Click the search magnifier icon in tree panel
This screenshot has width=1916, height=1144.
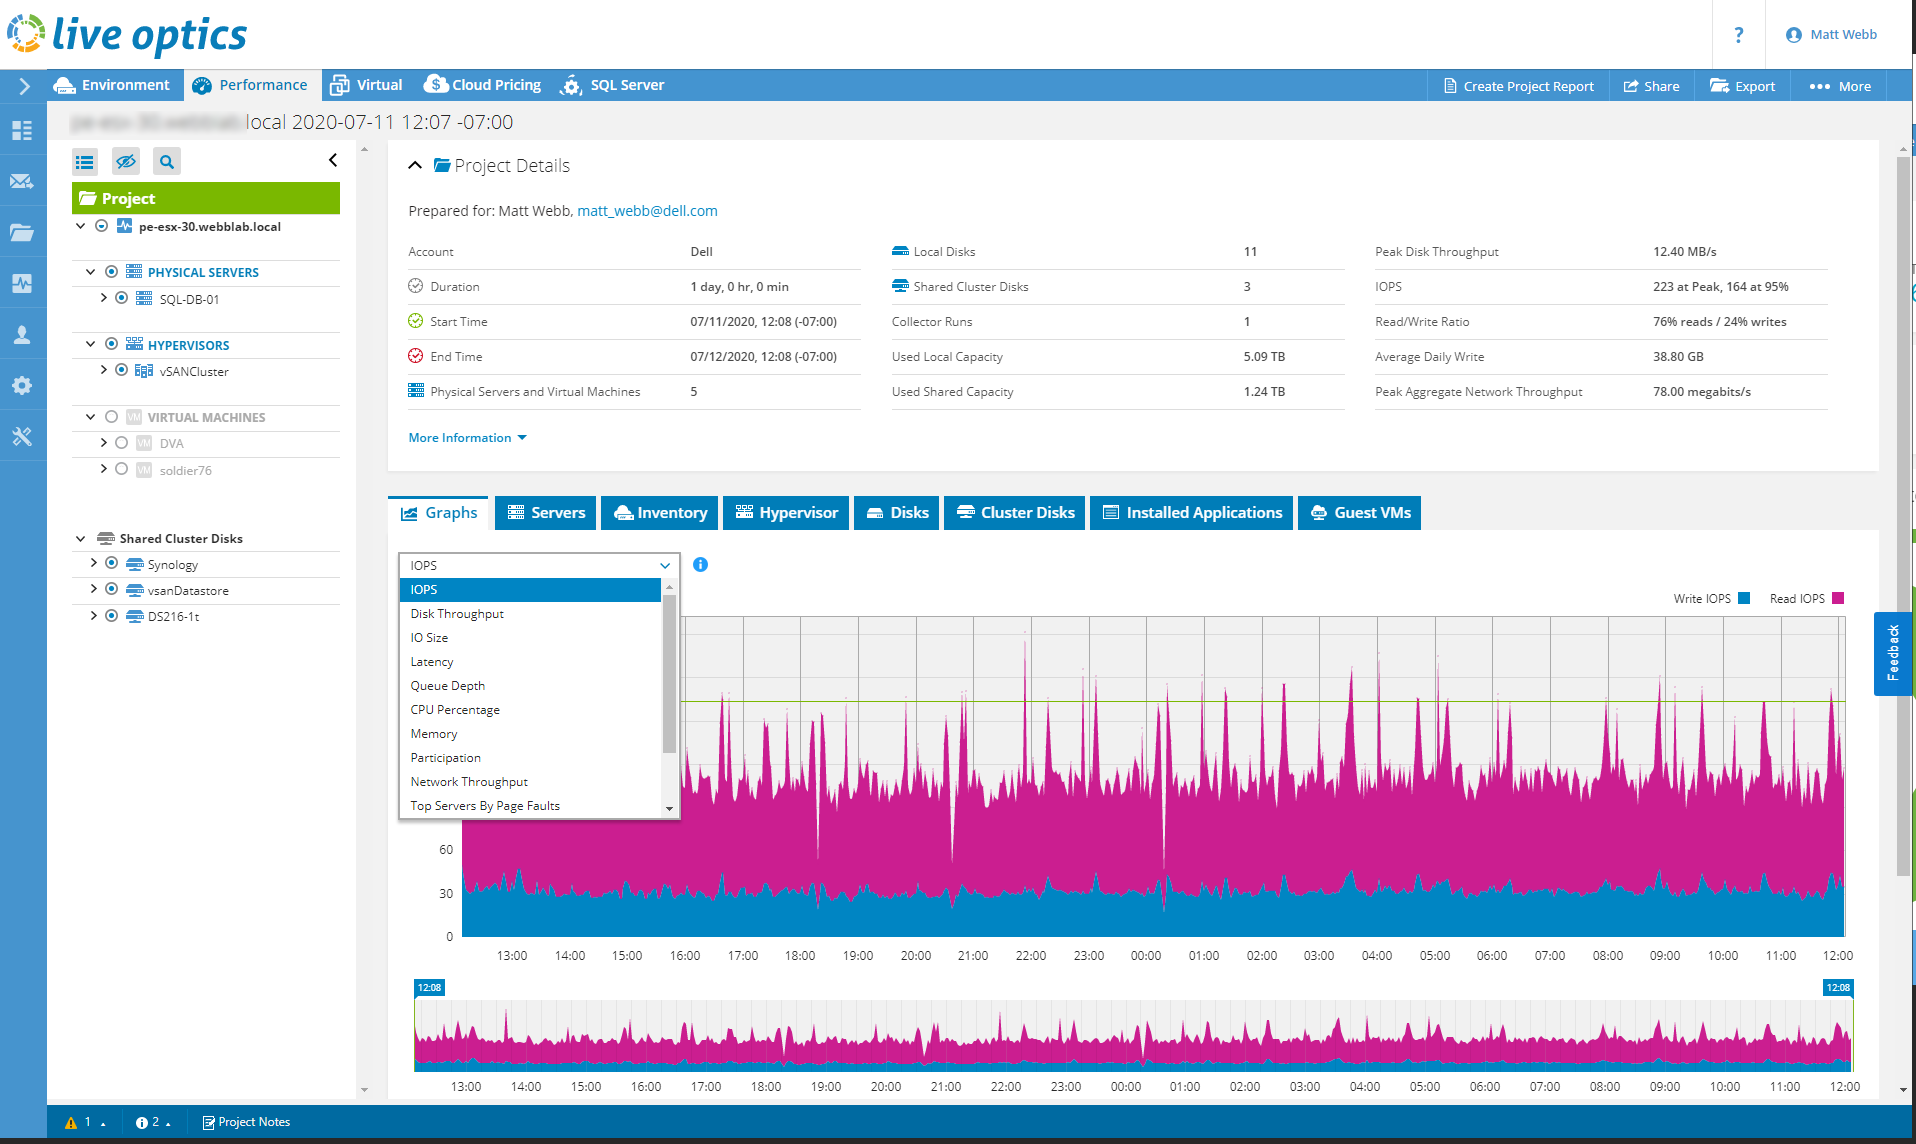[167, 162]
